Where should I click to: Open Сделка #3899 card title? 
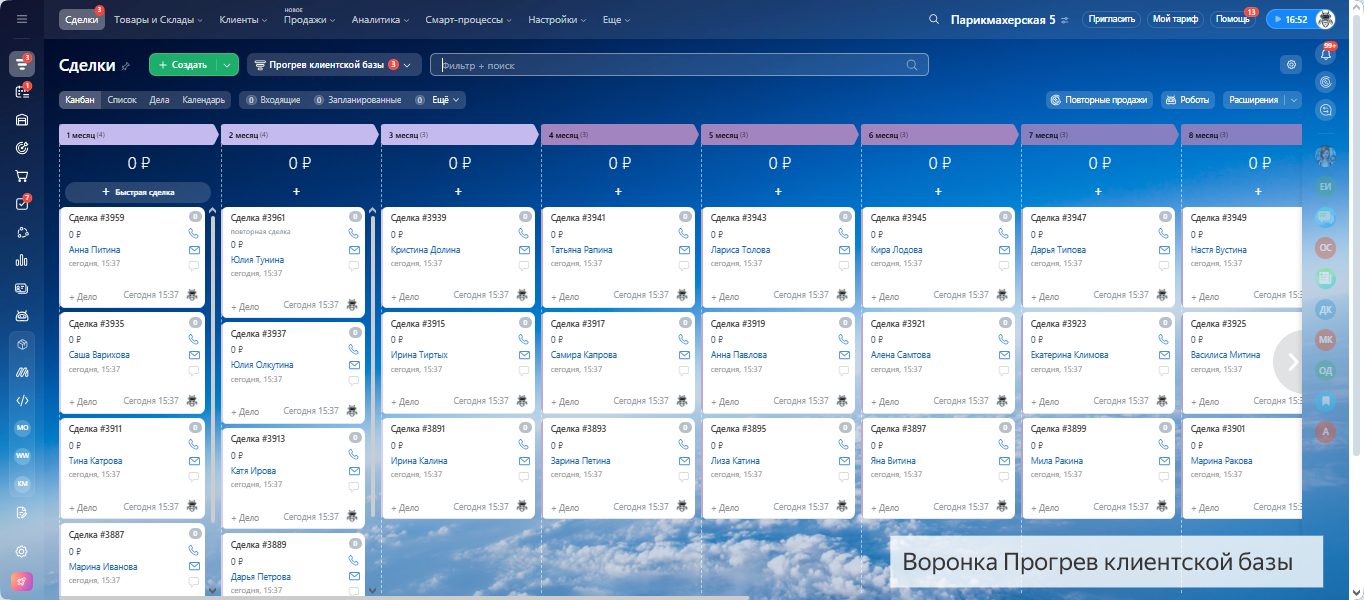click(x=1058, y=429)
